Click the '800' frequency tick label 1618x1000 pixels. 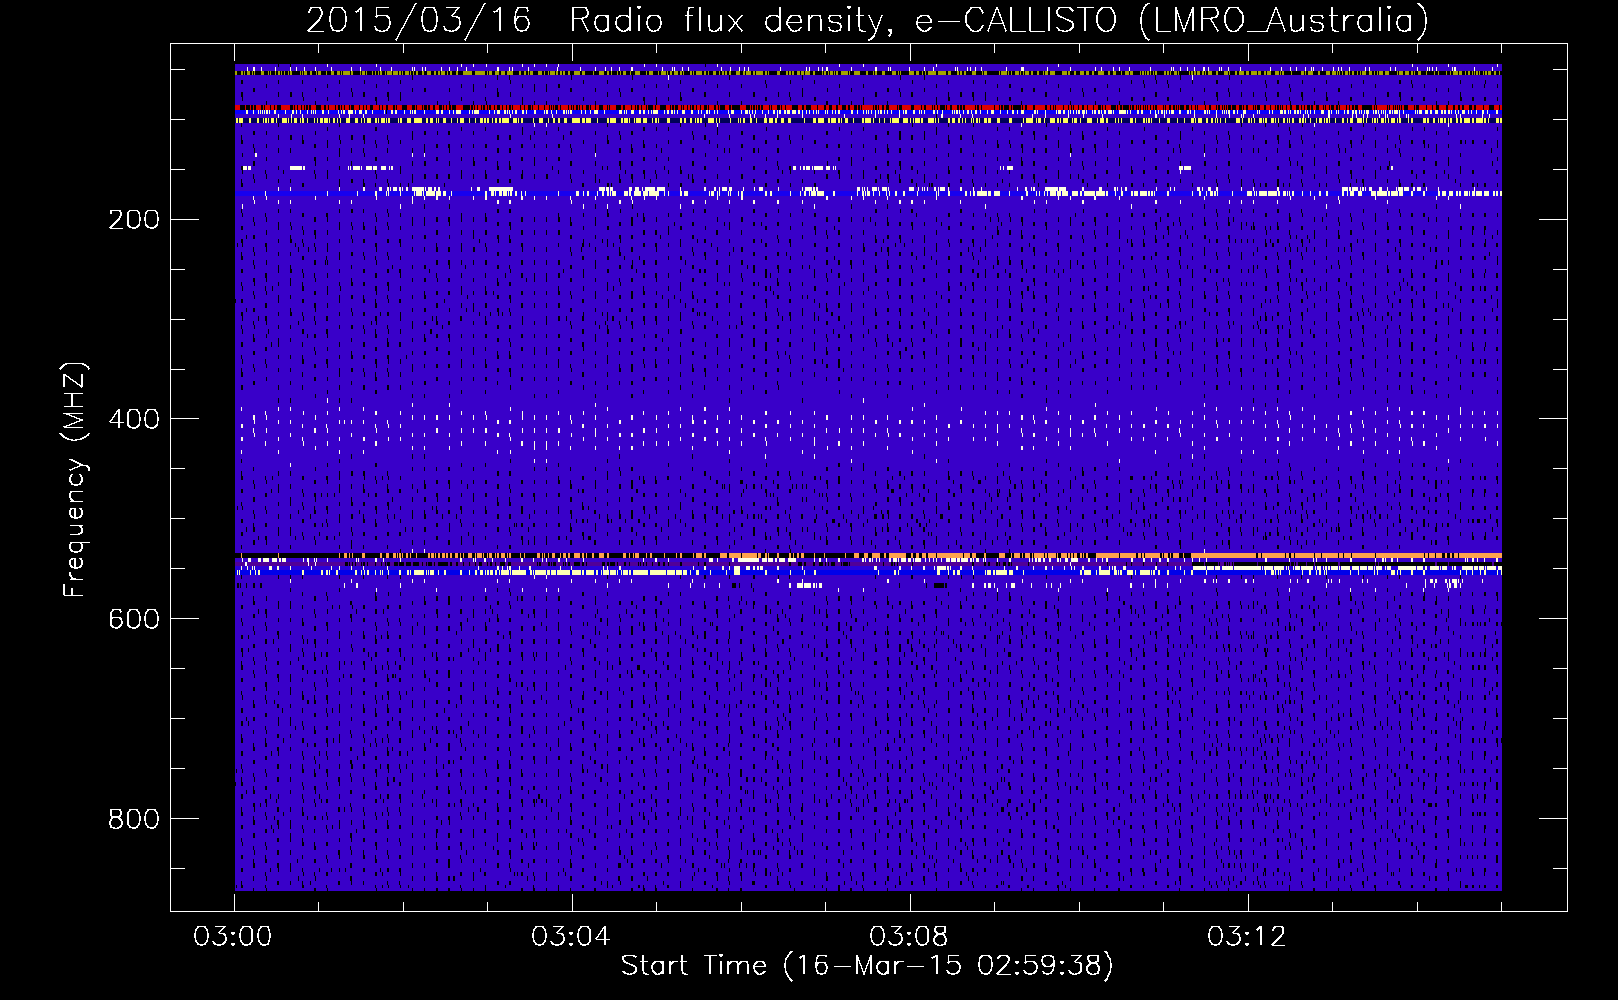(x=134, y=819)
